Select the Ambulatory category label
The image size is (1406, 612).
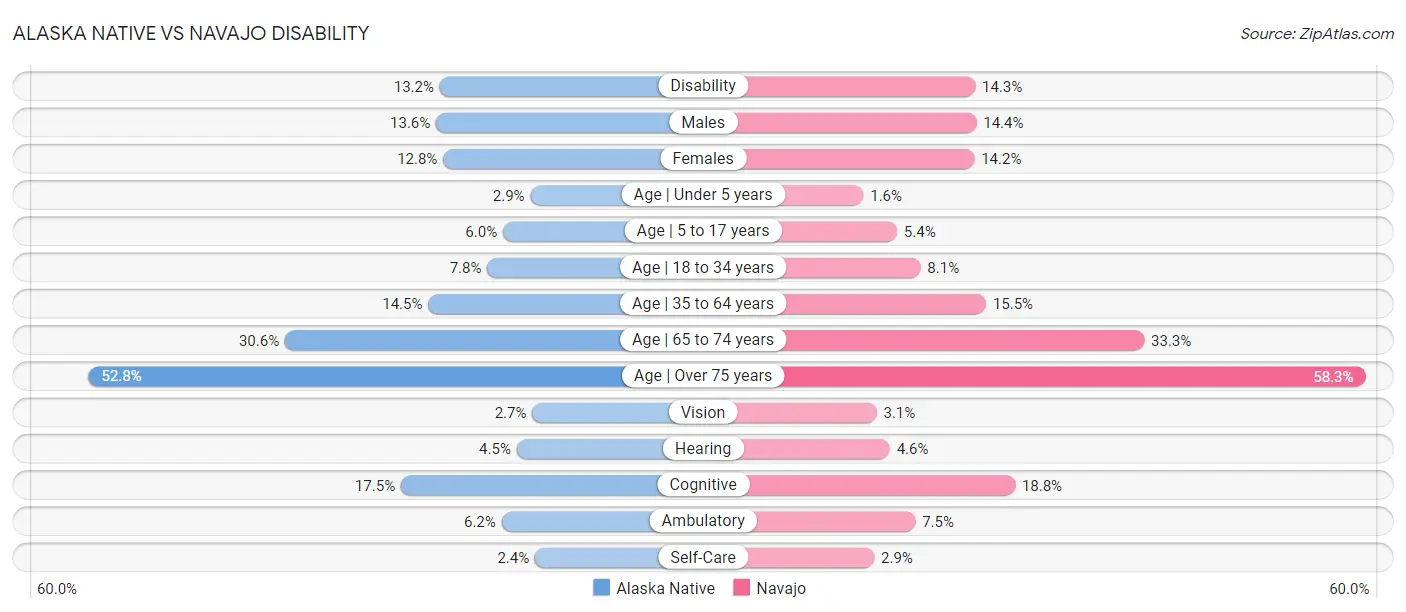tap(703, 520)
